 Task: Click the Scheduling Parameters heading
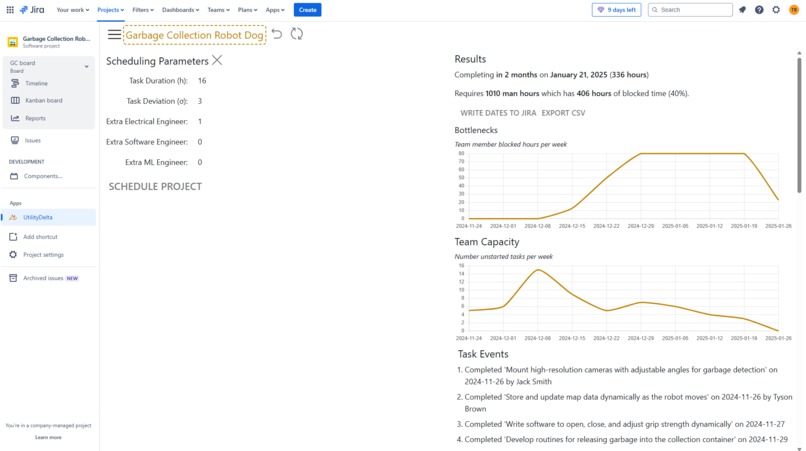pyautogui.click(x=157, y=61)
